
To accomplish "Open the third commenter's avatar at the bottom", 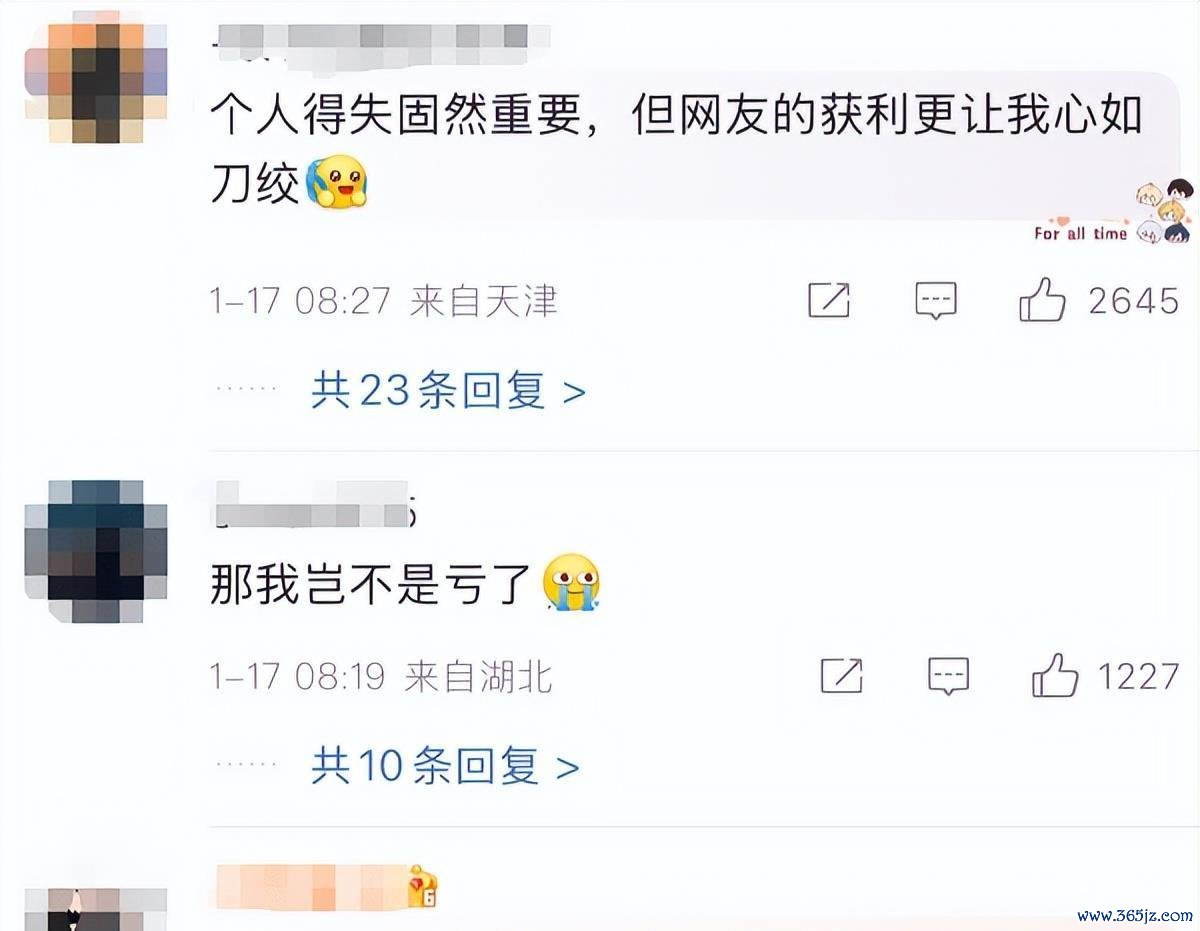I will point(96,909).
